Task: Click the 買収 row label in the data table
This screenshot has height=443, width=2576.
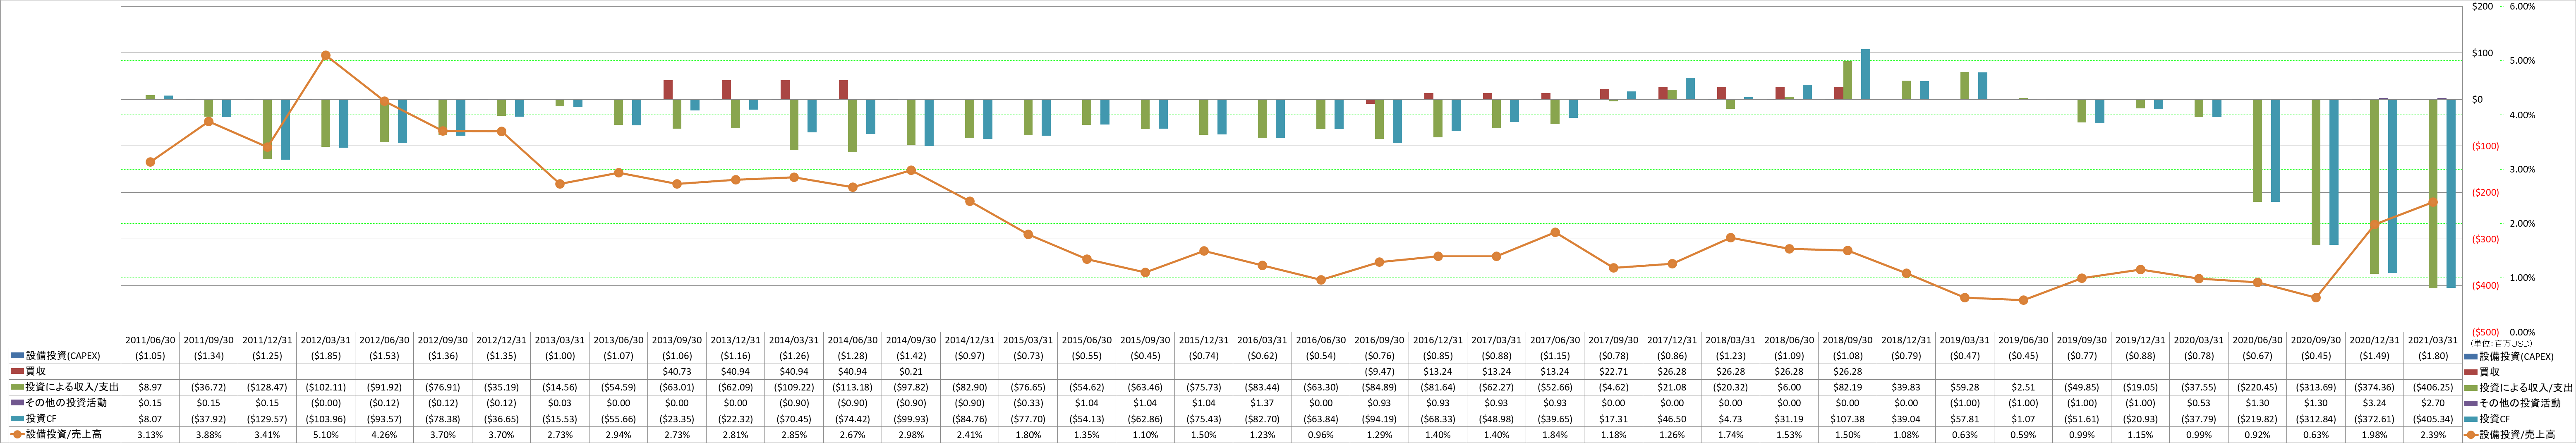Action: click(35, 371)
